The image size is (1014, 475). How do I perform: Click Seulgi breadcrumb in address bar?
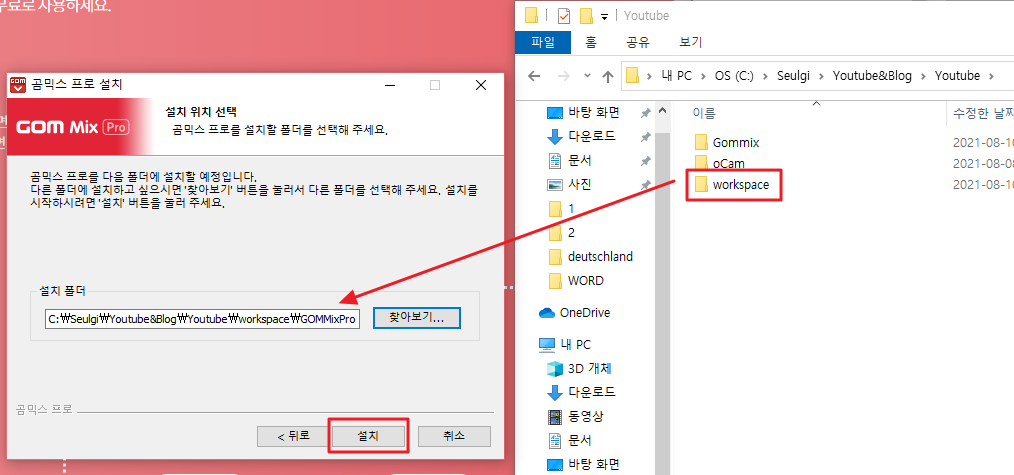[794, 76]
